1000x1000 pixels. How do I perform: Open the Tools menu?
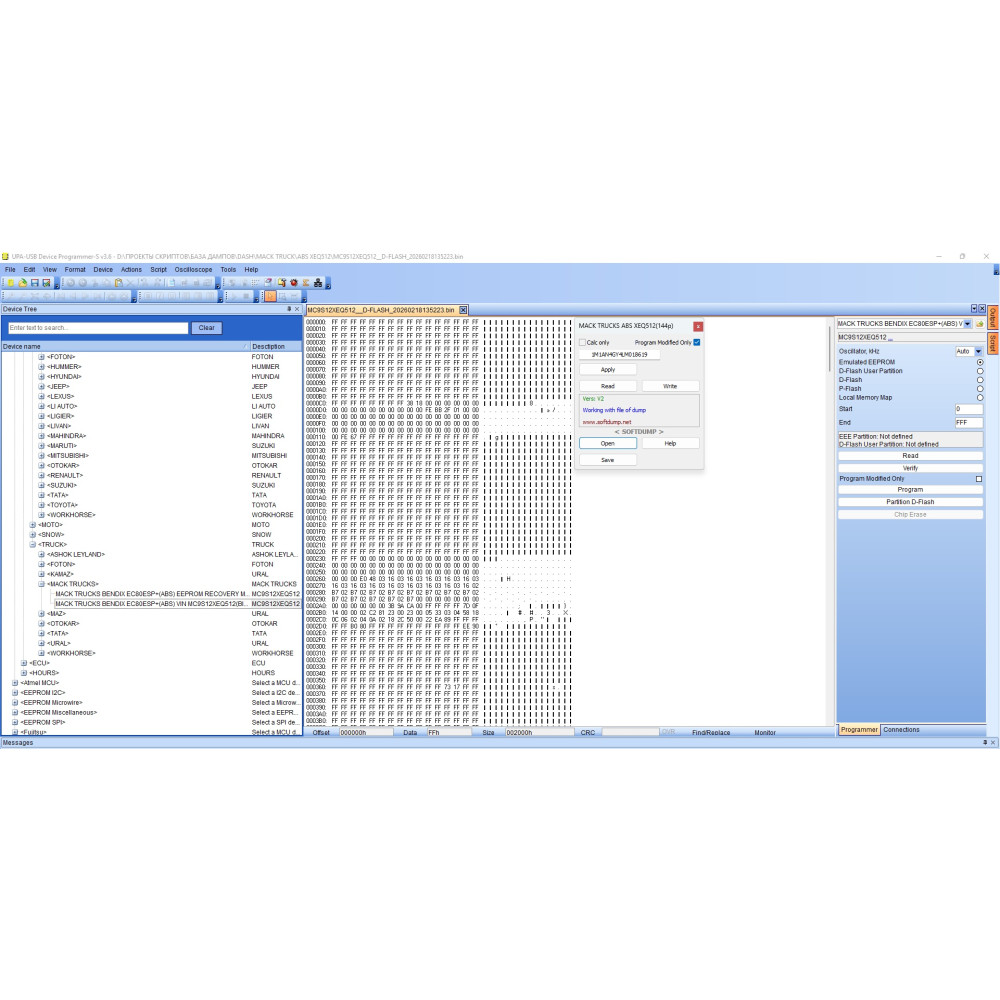[x=228, y=270]
